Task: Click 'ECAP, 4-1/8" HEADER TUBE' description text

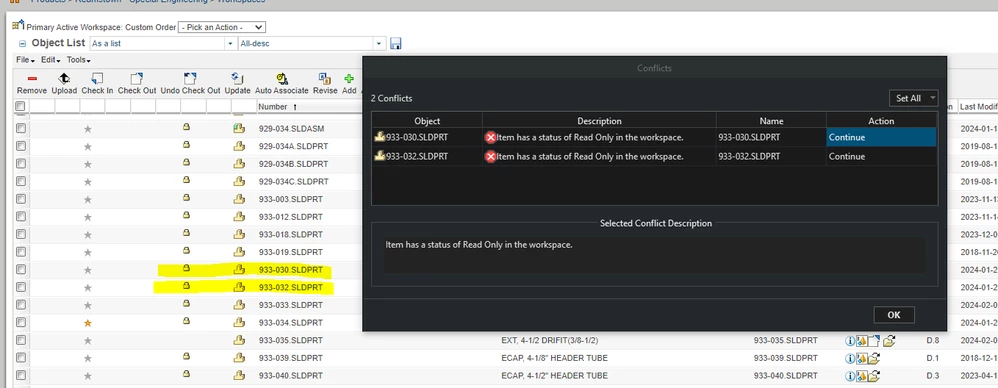Action: (x=554, y=358)
